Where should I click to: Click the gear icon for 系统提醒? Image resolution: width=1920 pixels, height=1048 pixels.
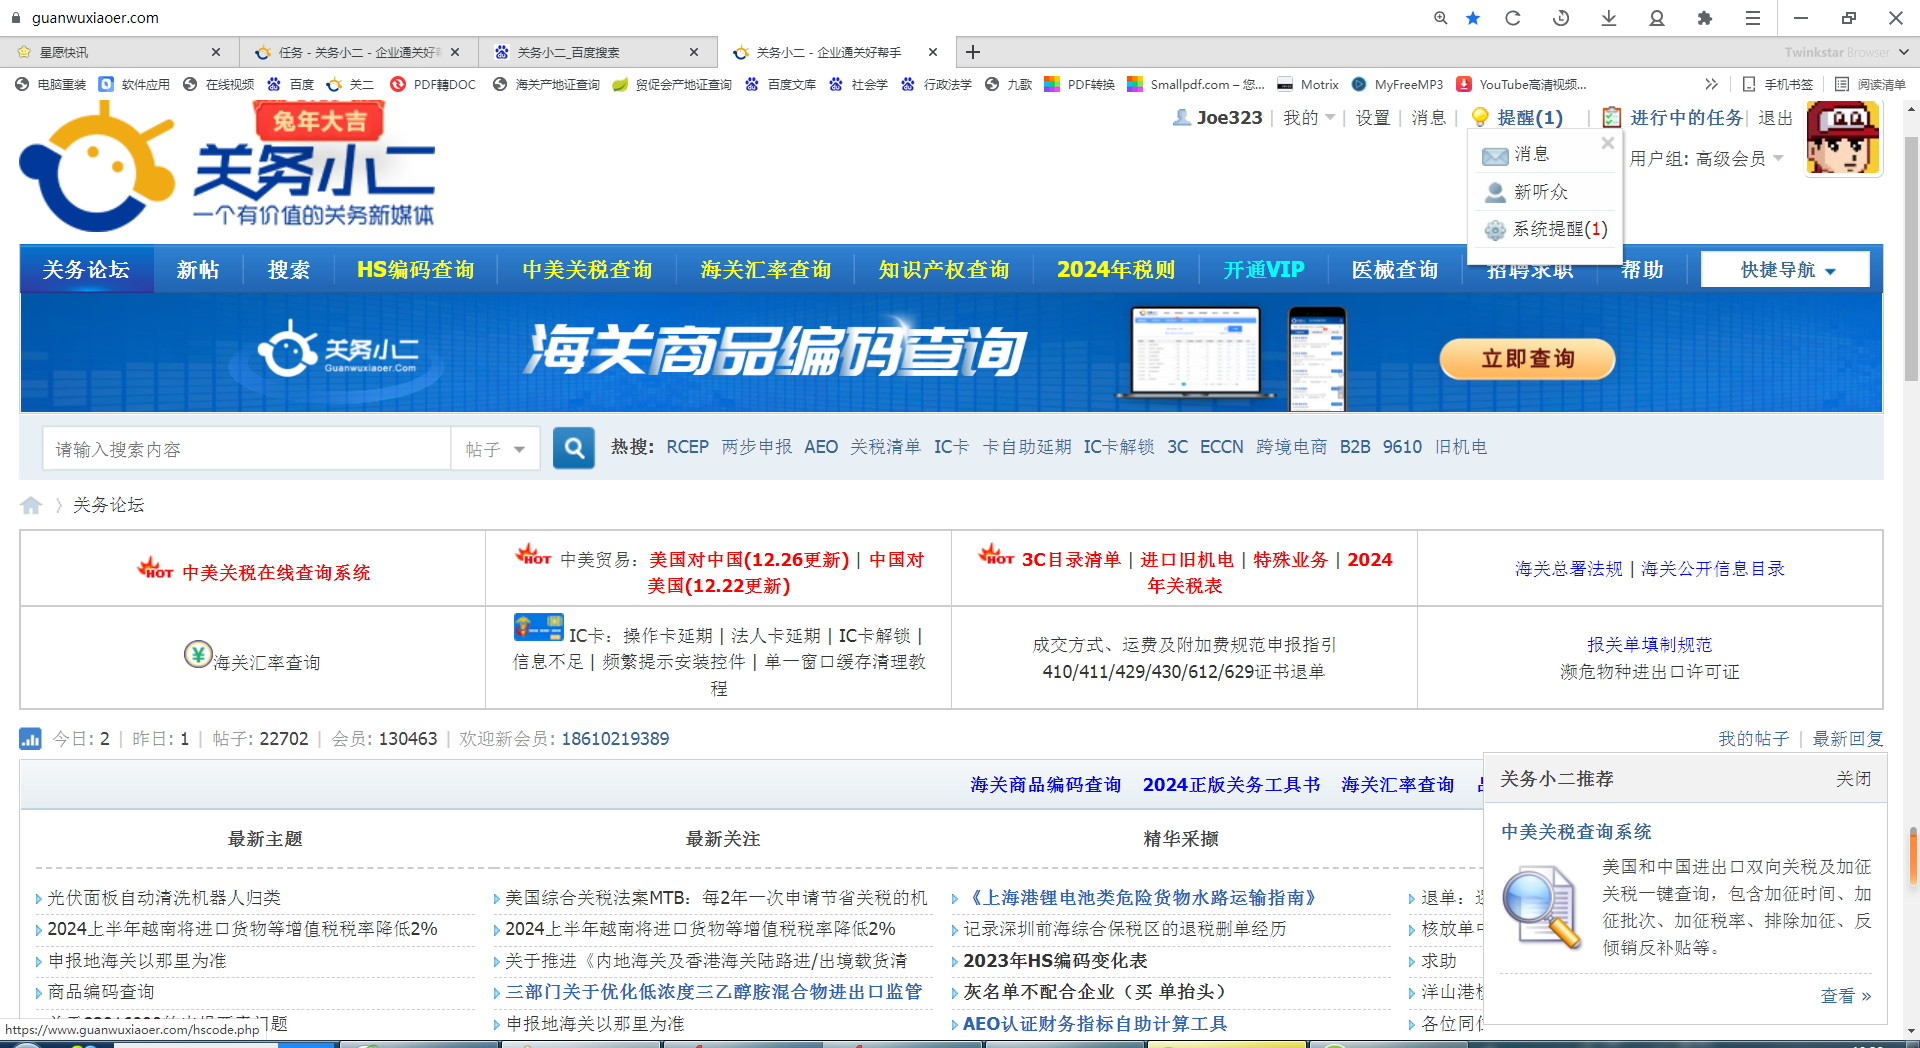[x=1495, y=230]
